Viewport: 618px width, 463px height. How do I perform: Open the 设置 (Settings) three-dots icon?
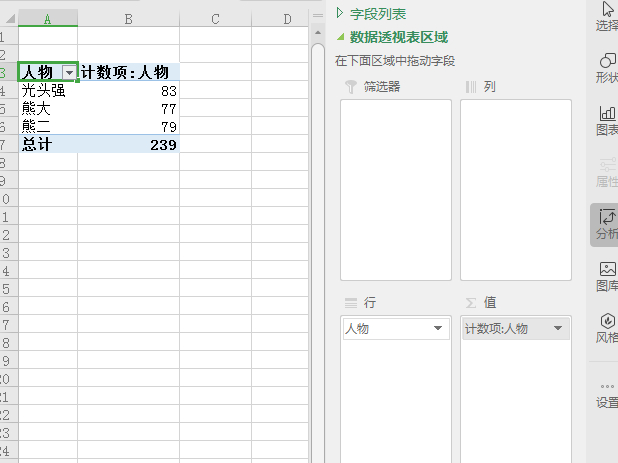[607, 386]
